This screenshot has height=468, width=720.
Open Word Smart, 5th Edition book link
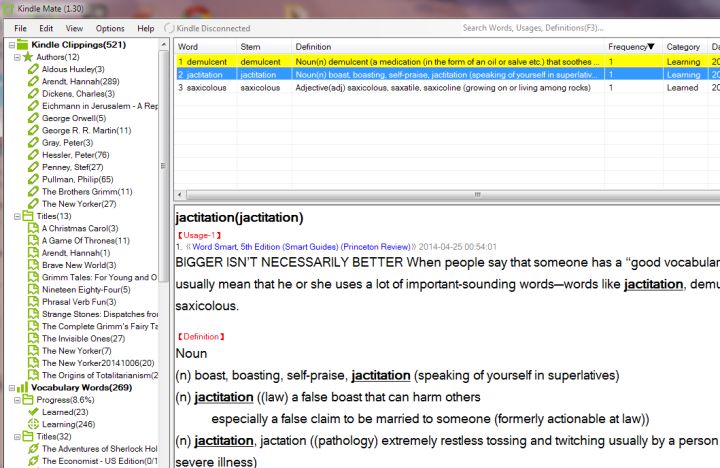301,247
